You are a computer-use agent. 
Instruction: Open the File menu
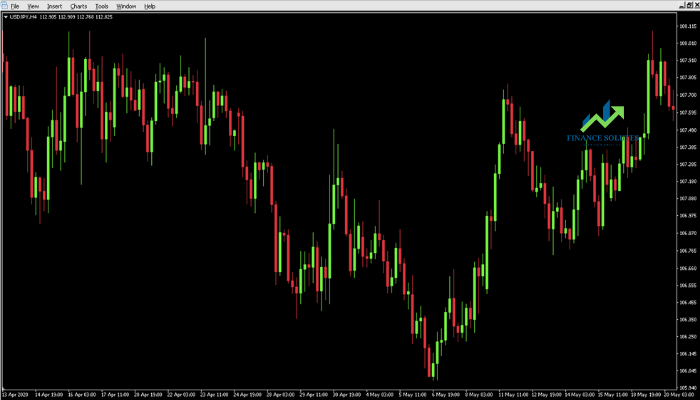15,6
